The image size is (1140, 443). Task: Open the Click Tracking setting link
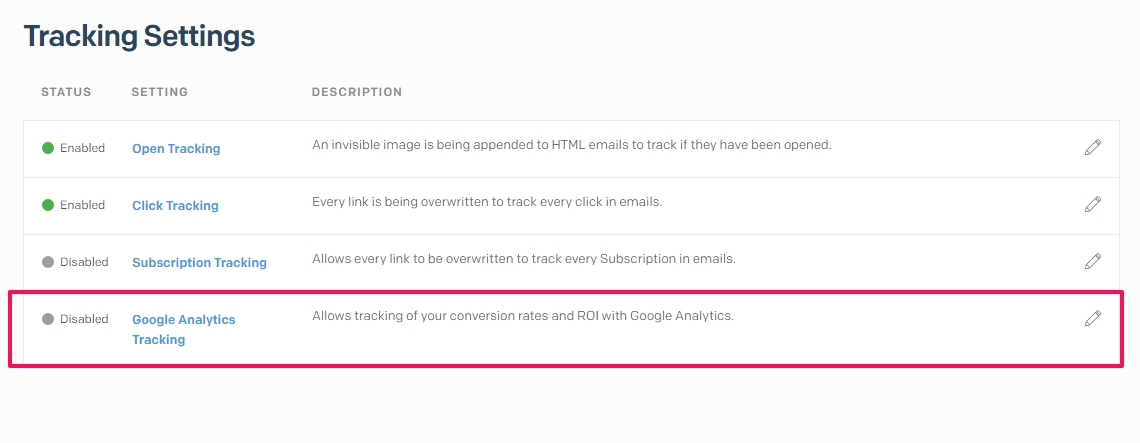175,206
